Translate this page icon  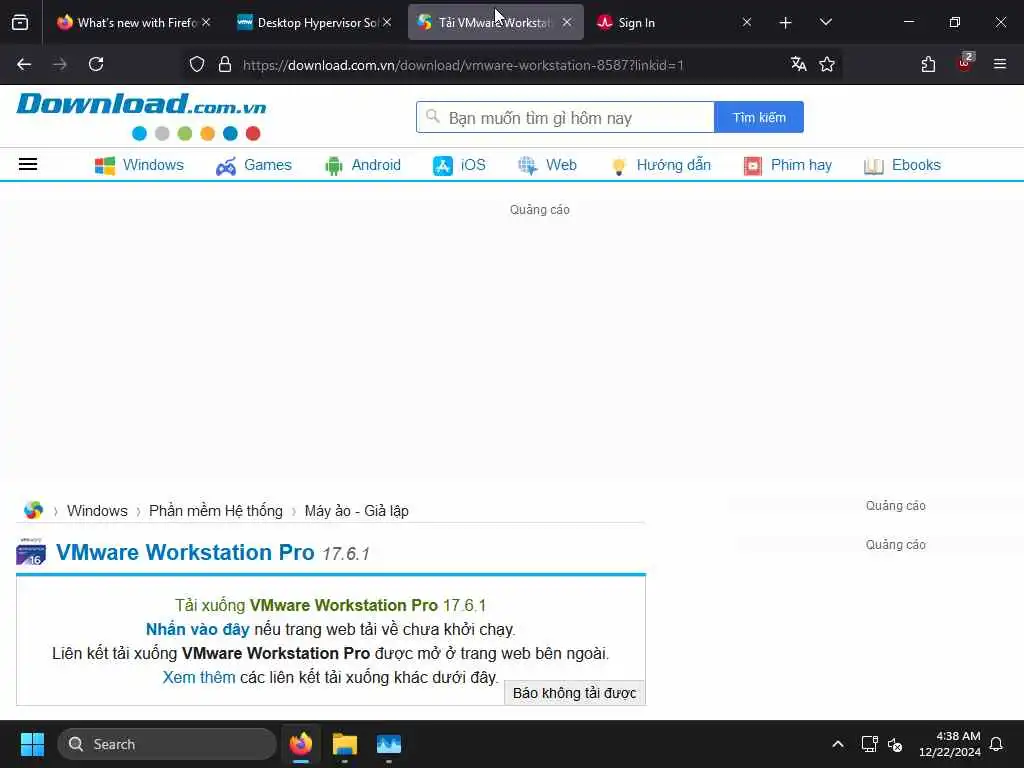coord(798,64)
